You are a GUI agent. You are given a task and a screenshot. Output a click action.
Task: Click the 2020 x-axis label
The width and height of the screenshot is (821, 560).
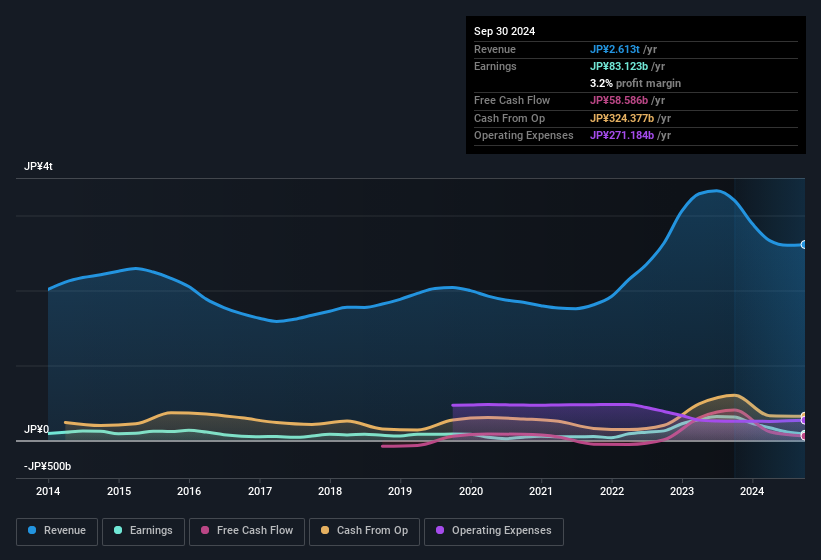point(471,491)
